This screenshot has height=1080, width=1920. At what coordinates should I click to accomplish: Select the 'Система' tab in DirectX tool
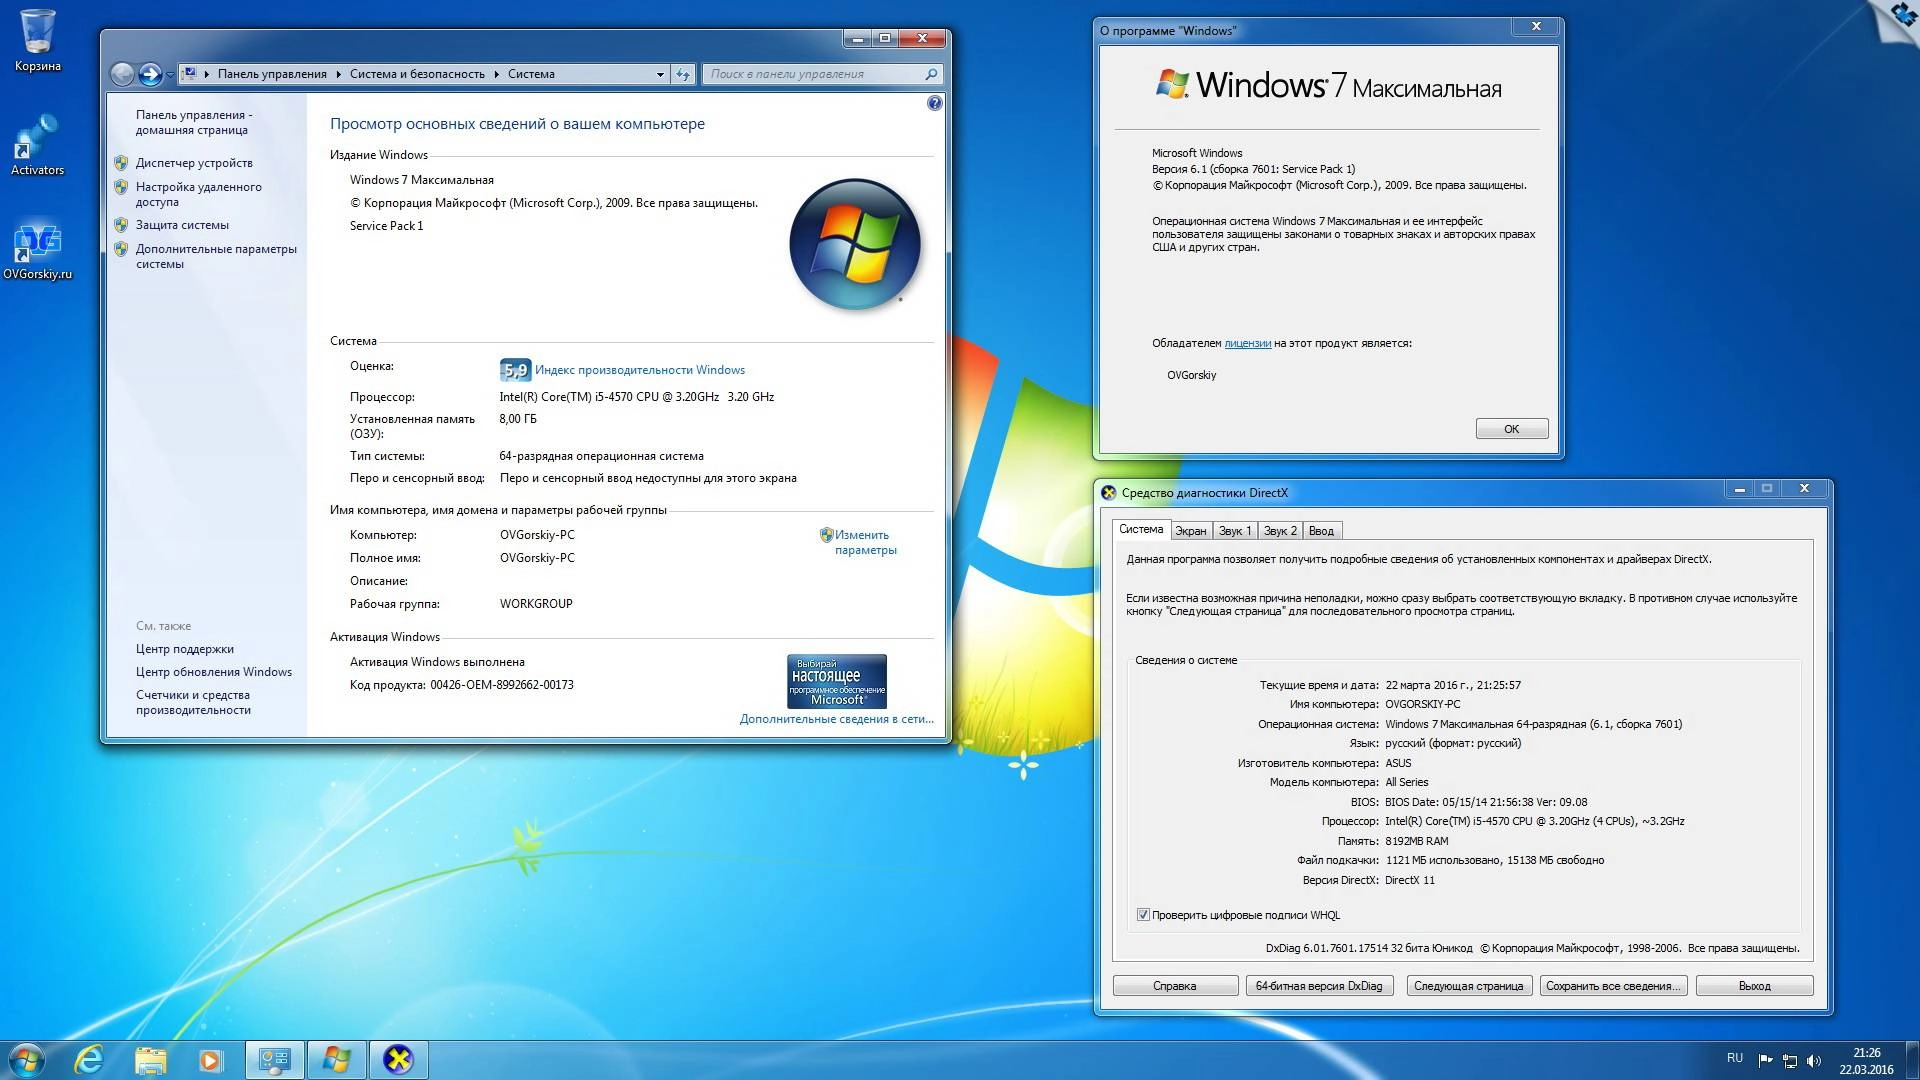pos(1141,529)
